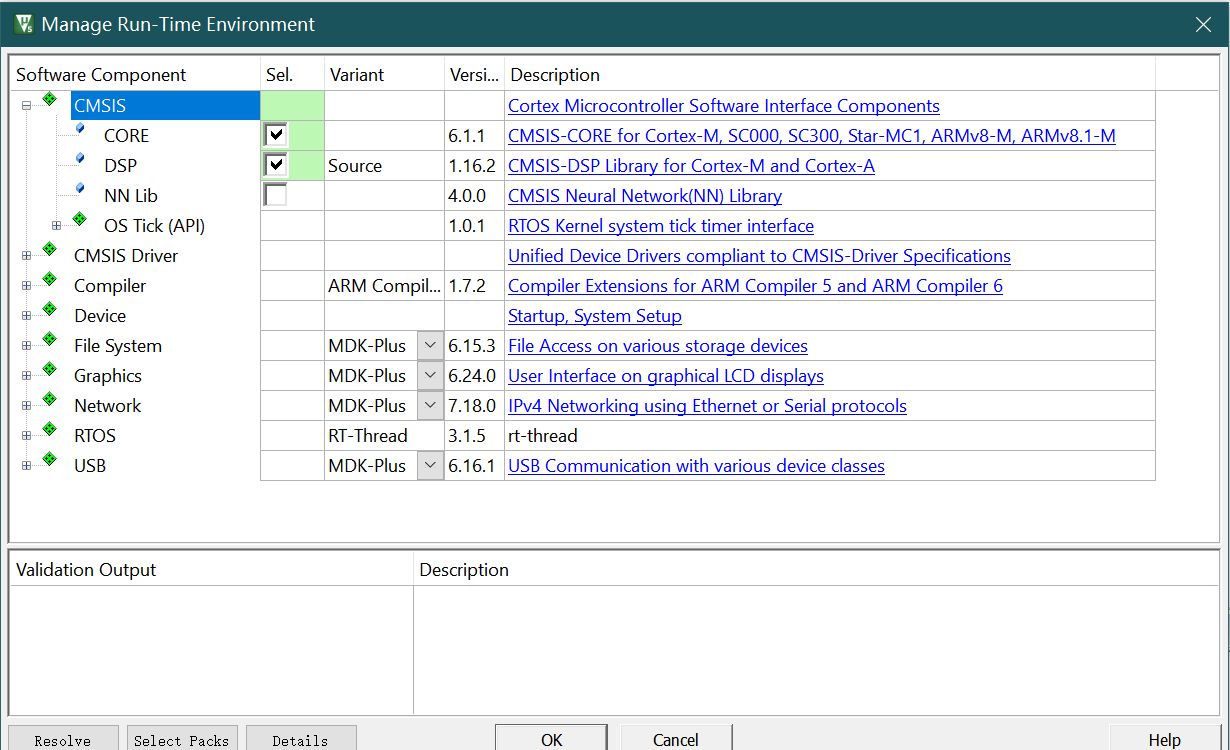Expand the USB tree node

(x=26, y=466)
